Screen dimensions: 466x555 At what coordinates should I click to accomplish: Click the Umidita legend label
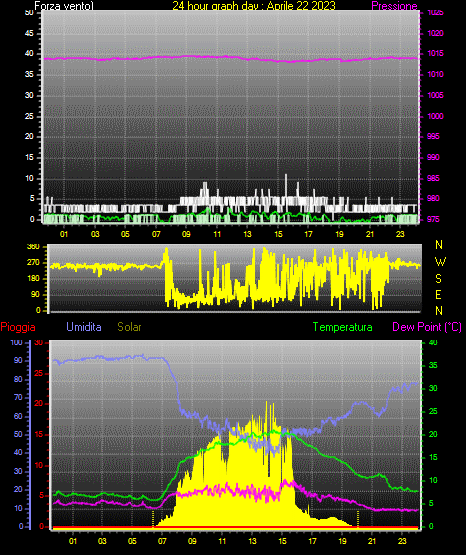pos(84,327)
